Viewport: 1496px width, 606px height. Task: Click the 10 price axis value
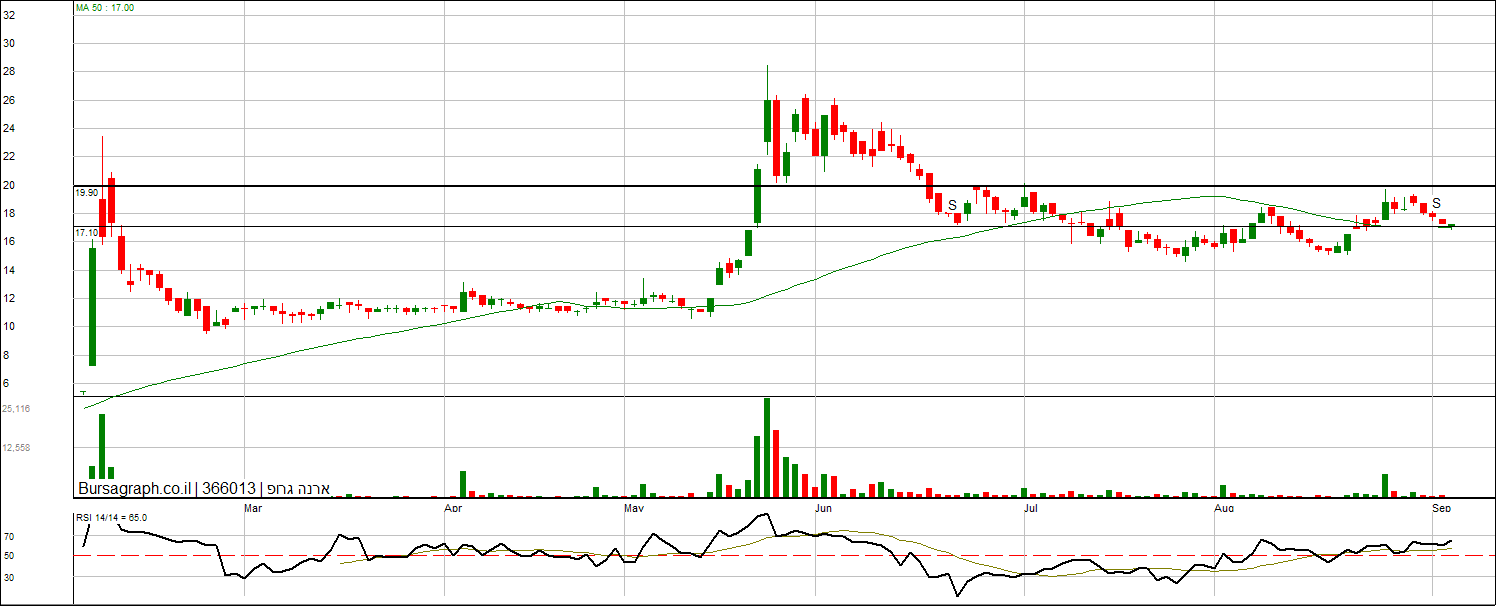[9, 326]
